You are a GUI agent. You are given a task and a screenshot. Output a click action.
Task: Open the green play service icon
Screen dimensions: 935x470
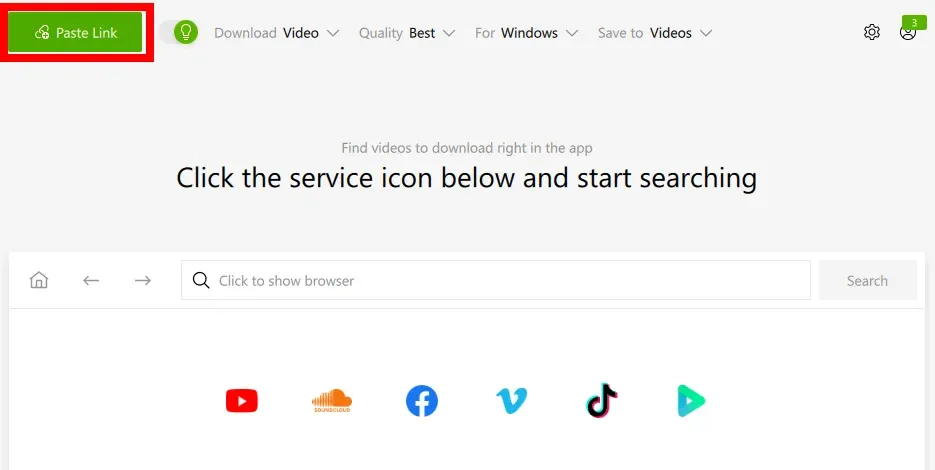click(x=691, y=401)
